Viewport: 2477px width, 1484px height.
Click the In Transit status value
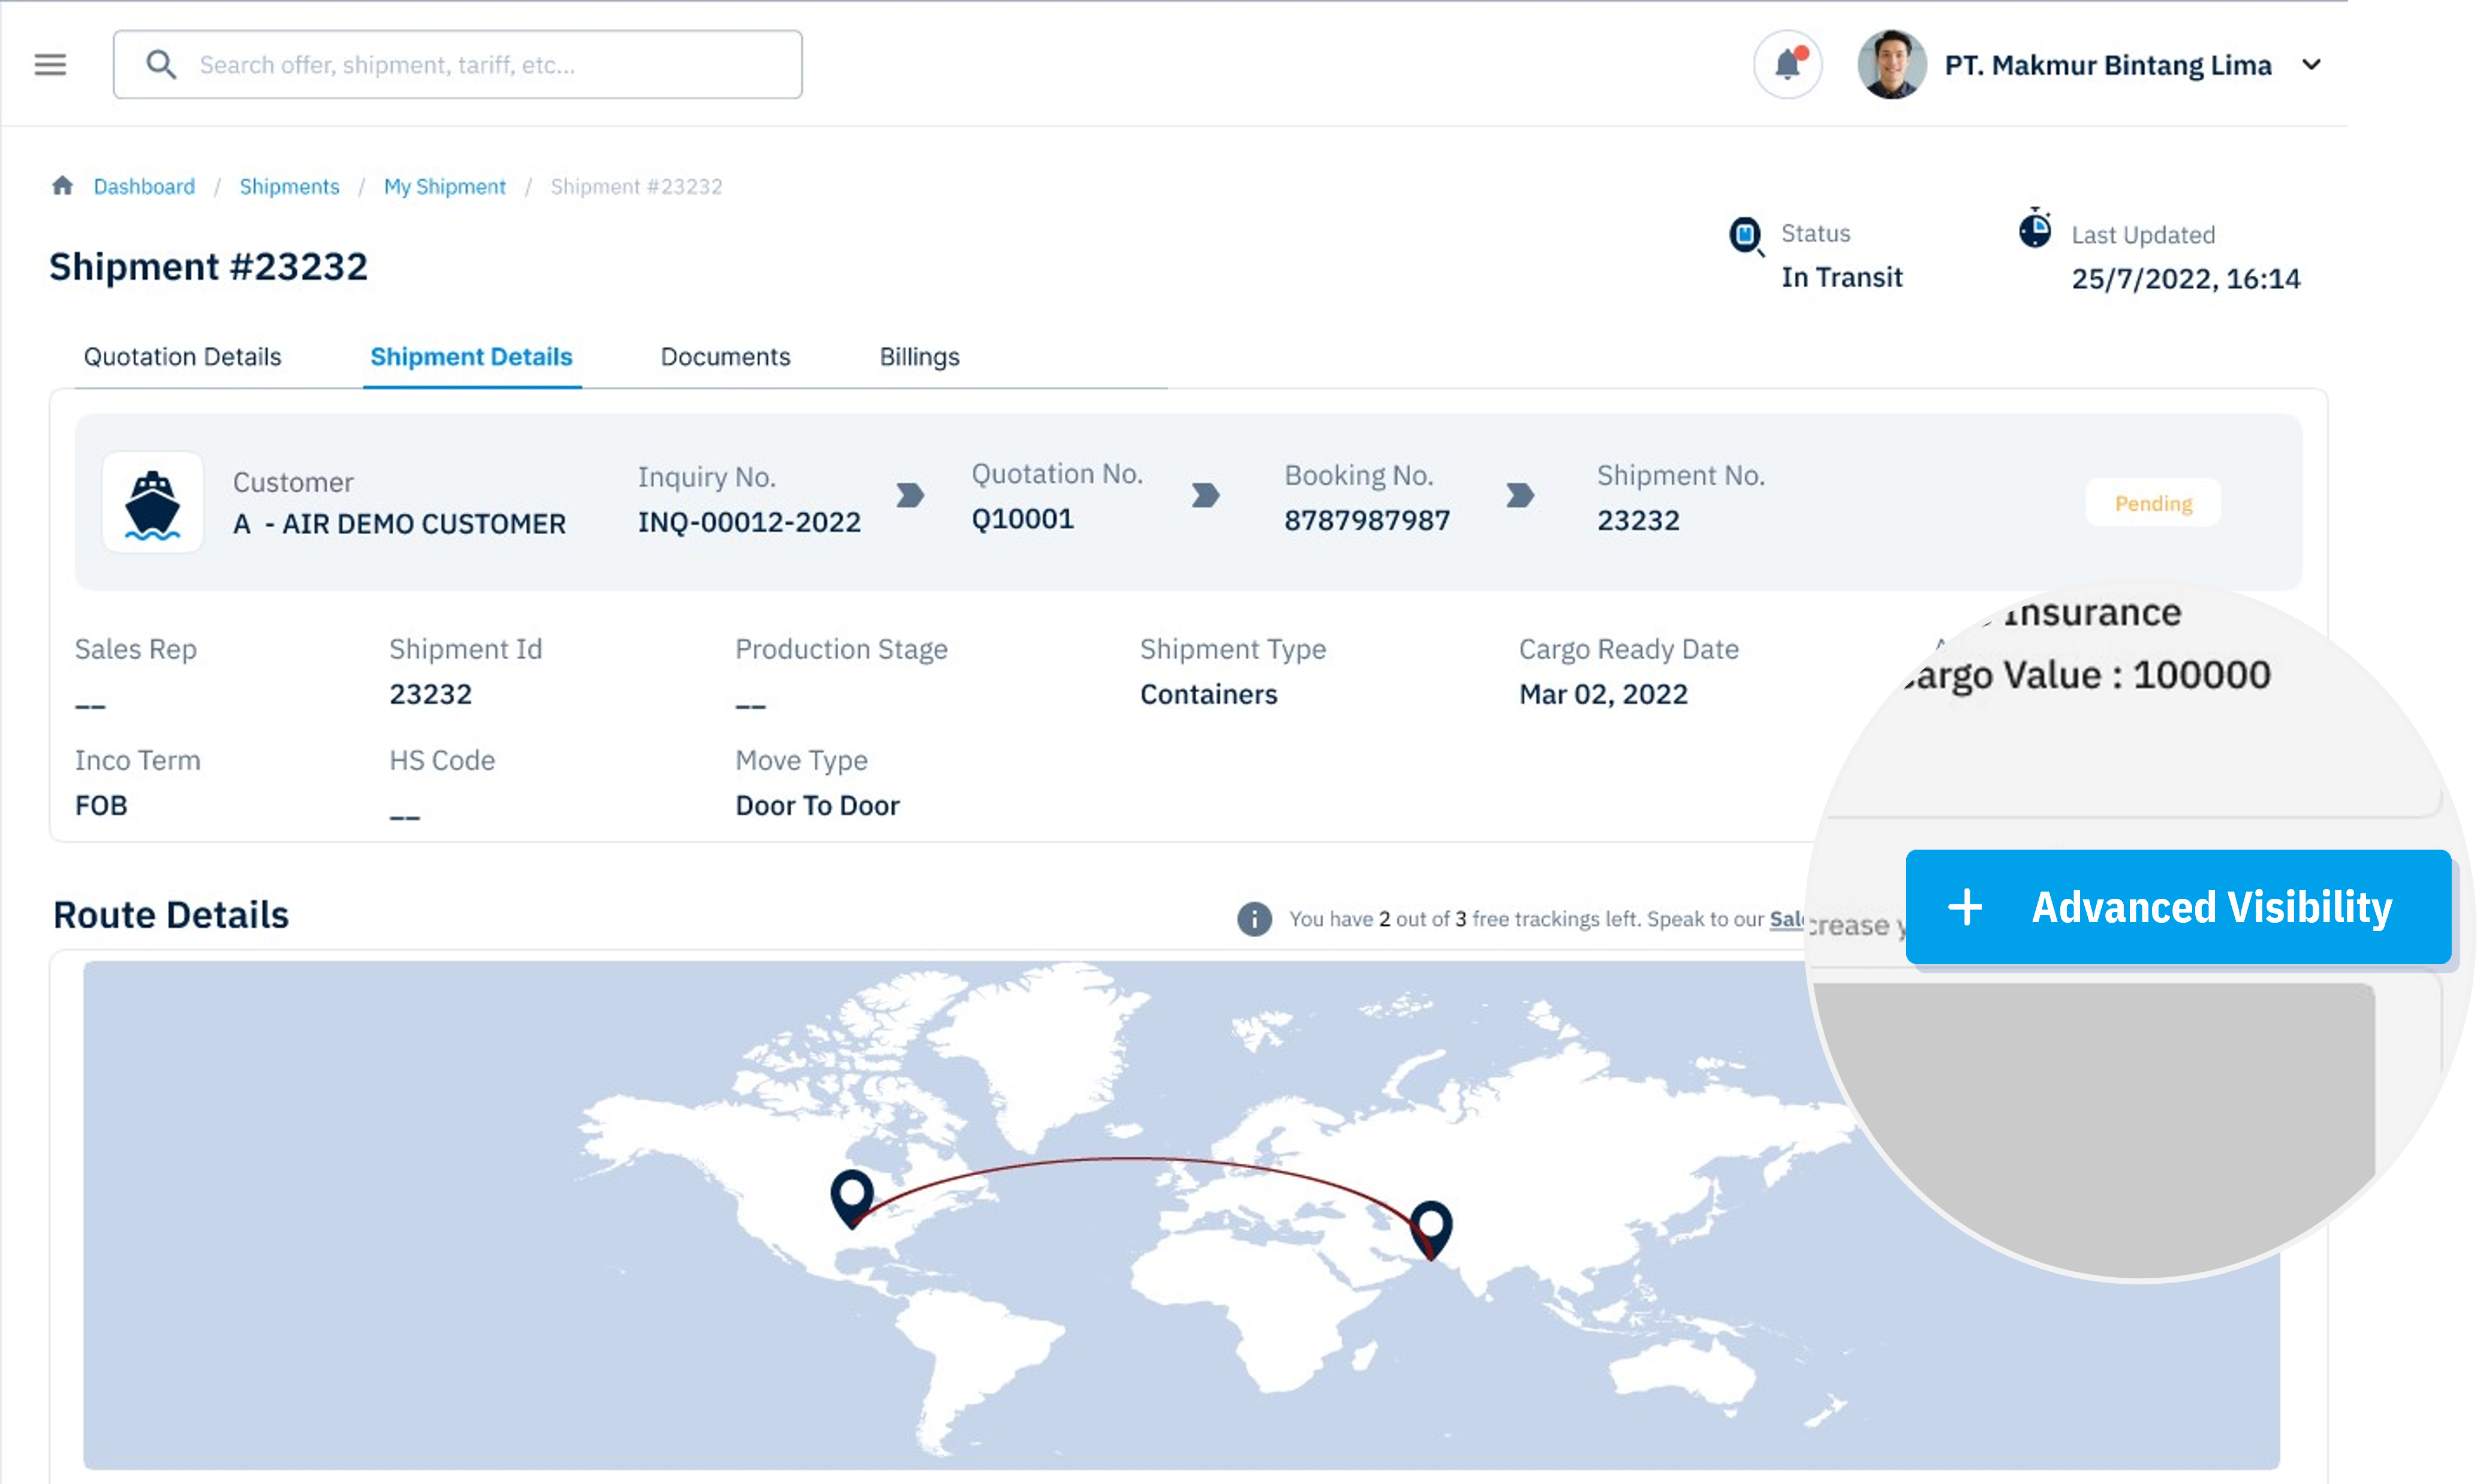[x=1842, y=277]
